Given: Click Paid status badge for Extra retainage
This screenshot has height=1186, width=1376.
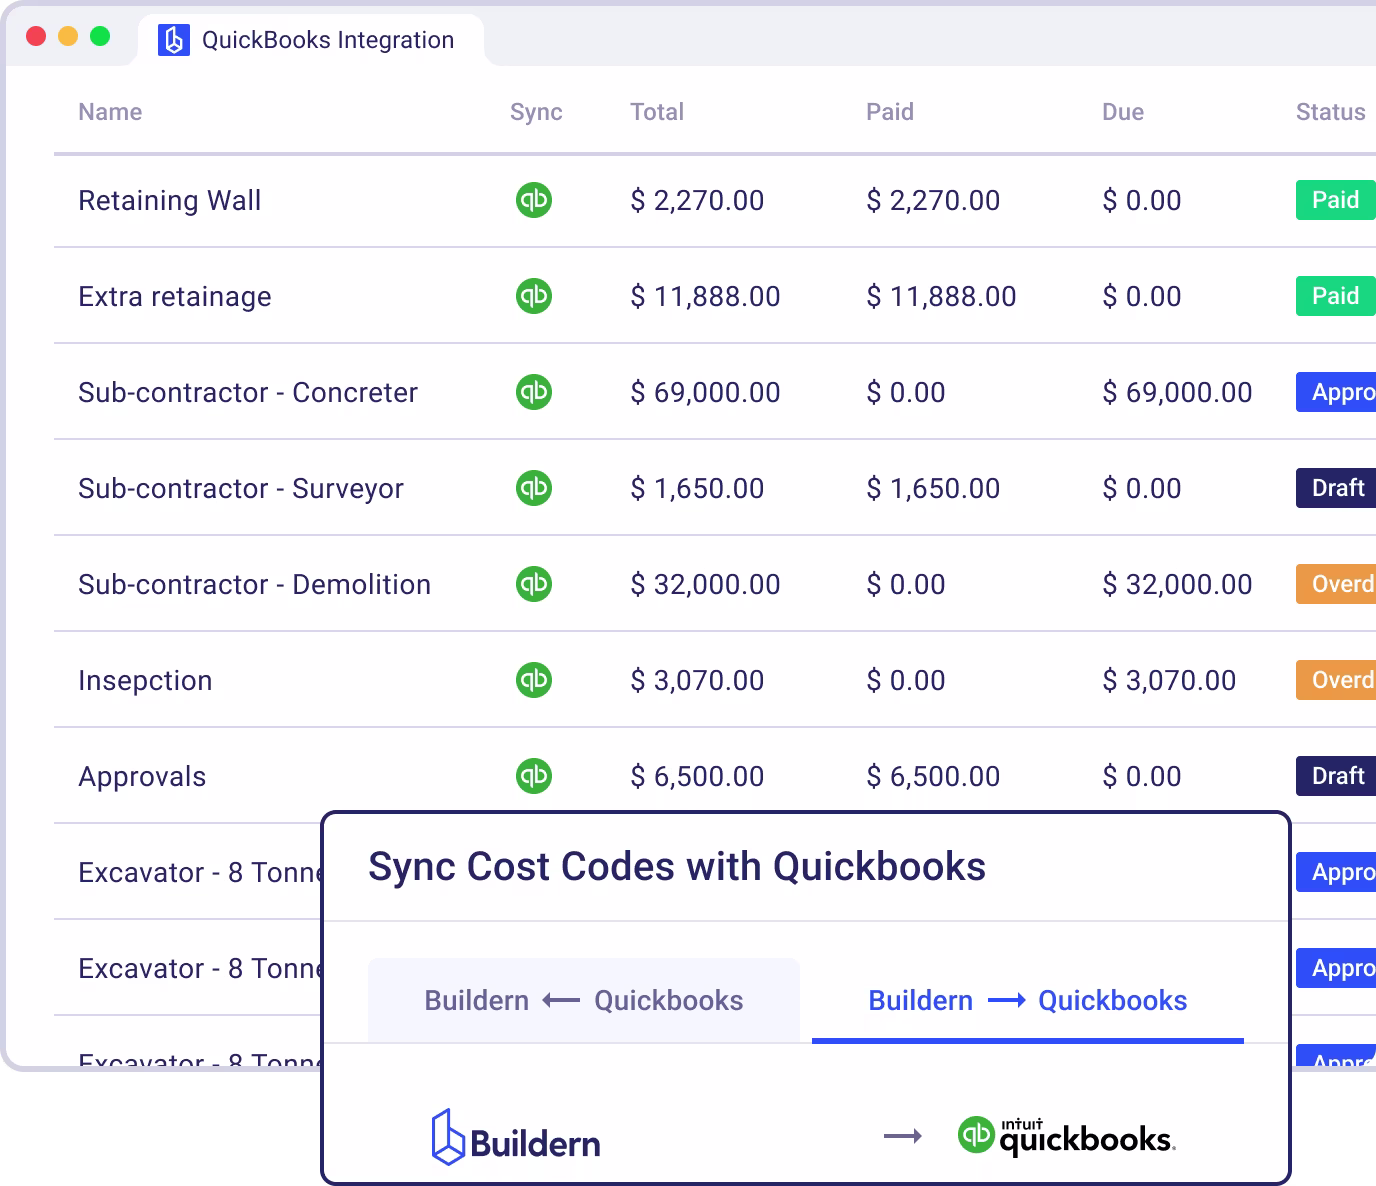Looking at the screenshot, I should [1336, 296].
